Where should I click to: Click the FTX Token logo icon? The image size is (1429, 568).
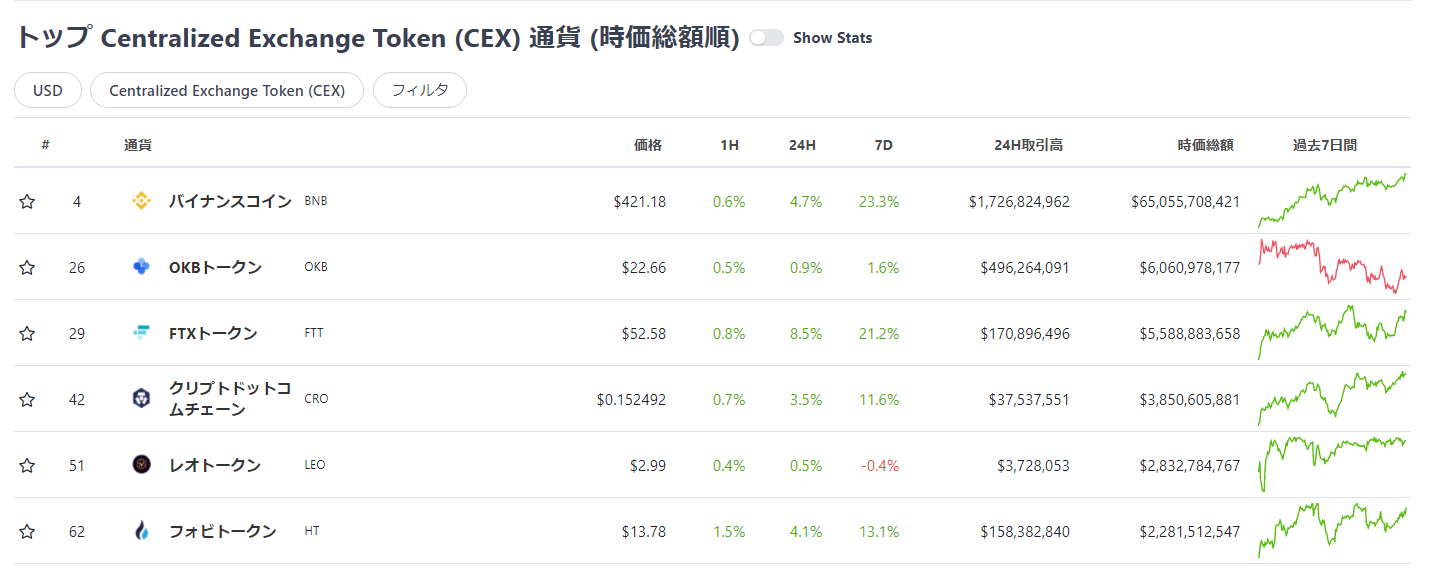(141, 333)
